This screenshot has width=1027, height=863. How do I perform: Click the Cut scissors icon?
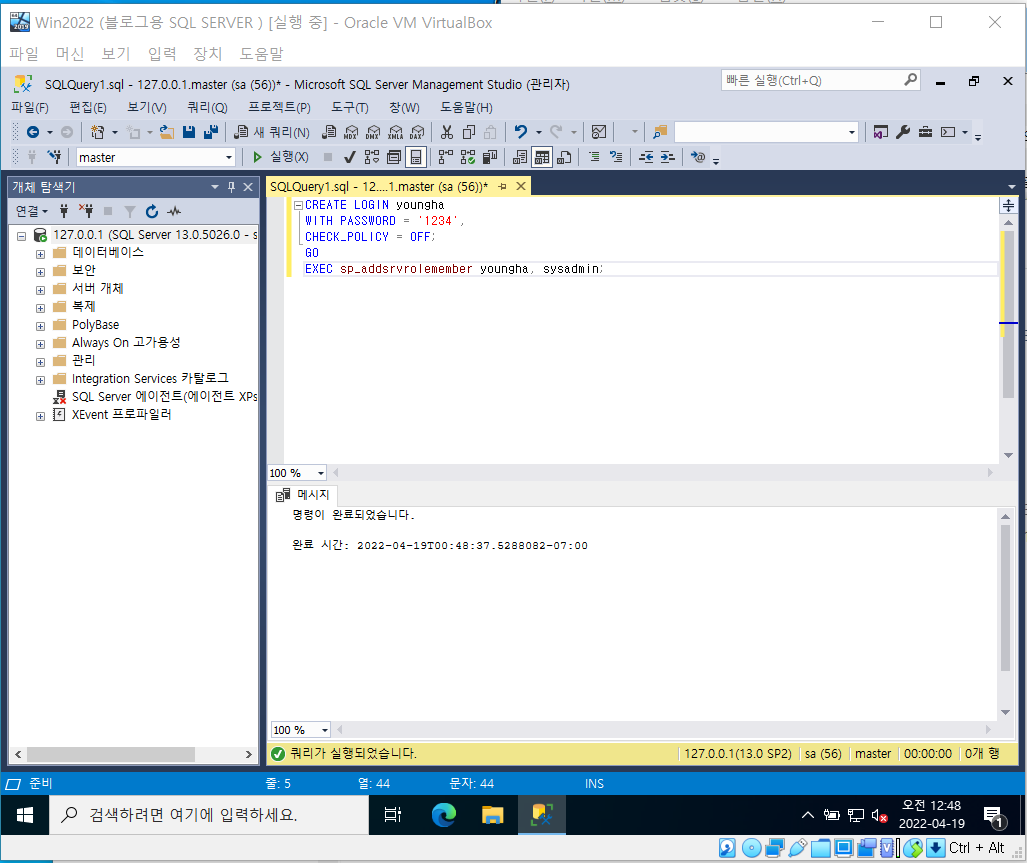click(x=447, y=132)
